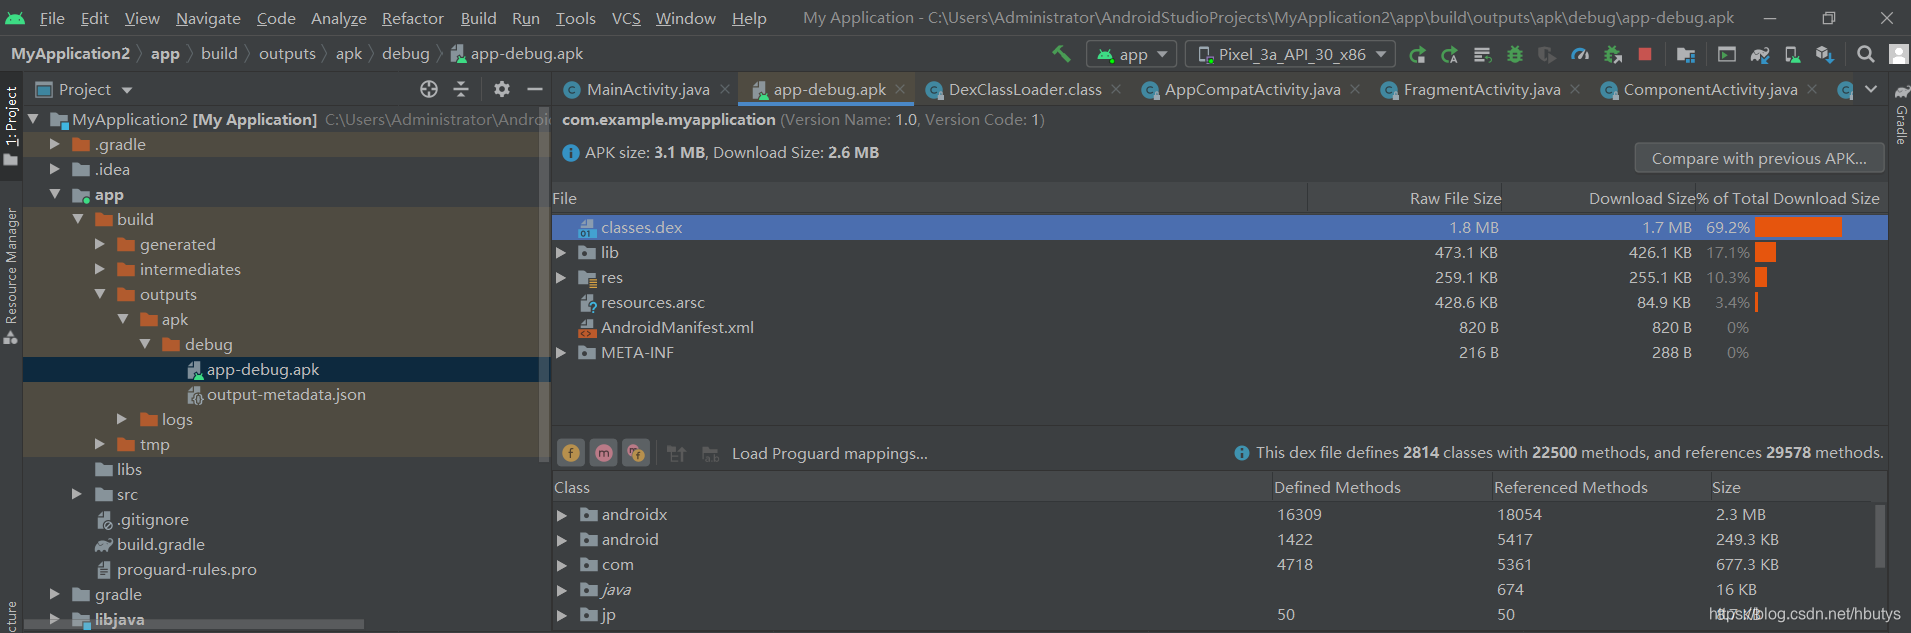Show hidden editor tabs chevron
1911x633 pixels.
[1871, 89]
